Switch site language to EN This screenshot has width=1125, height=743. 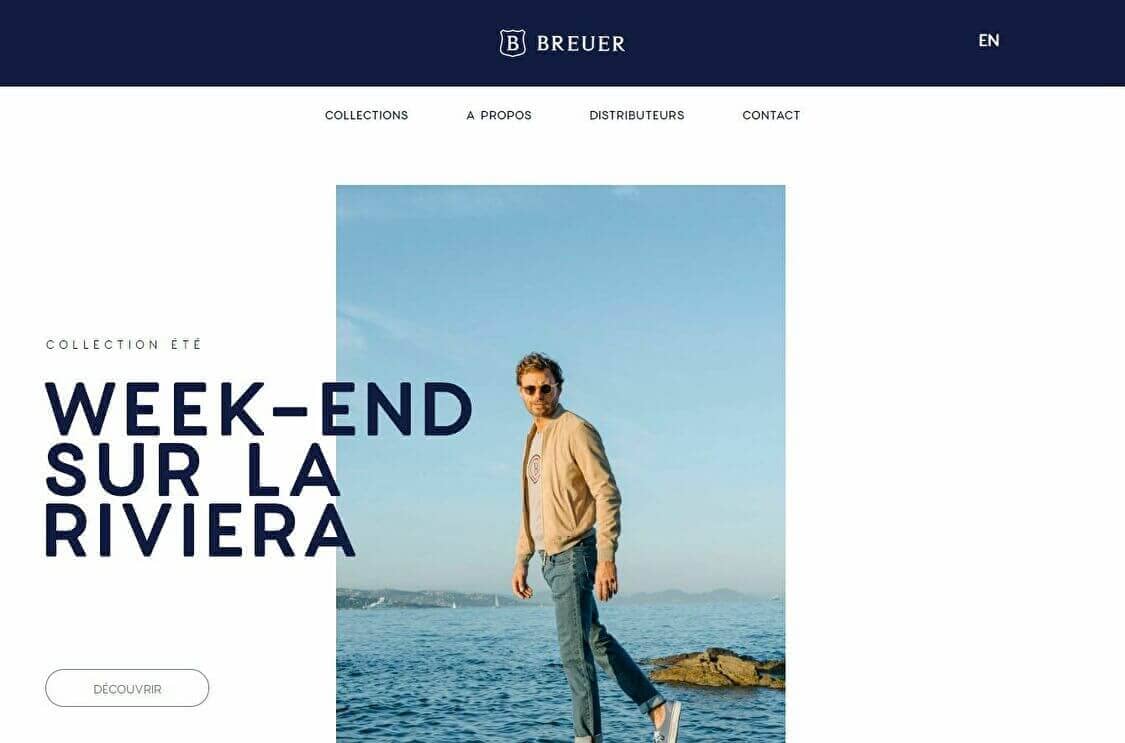pyautogui.click(x=989, y=41)
